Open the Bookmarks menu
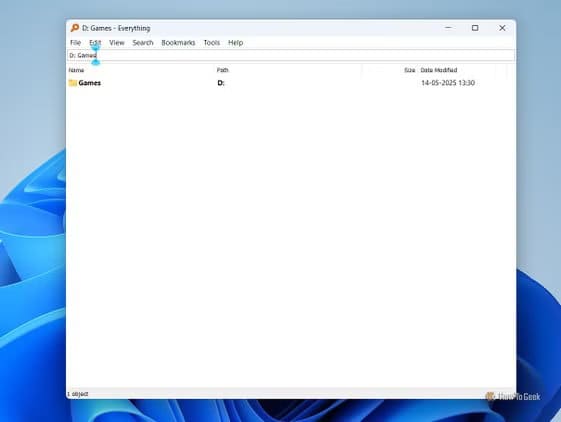Viewport: 561px width, 422px height. (x=178, y=43)
